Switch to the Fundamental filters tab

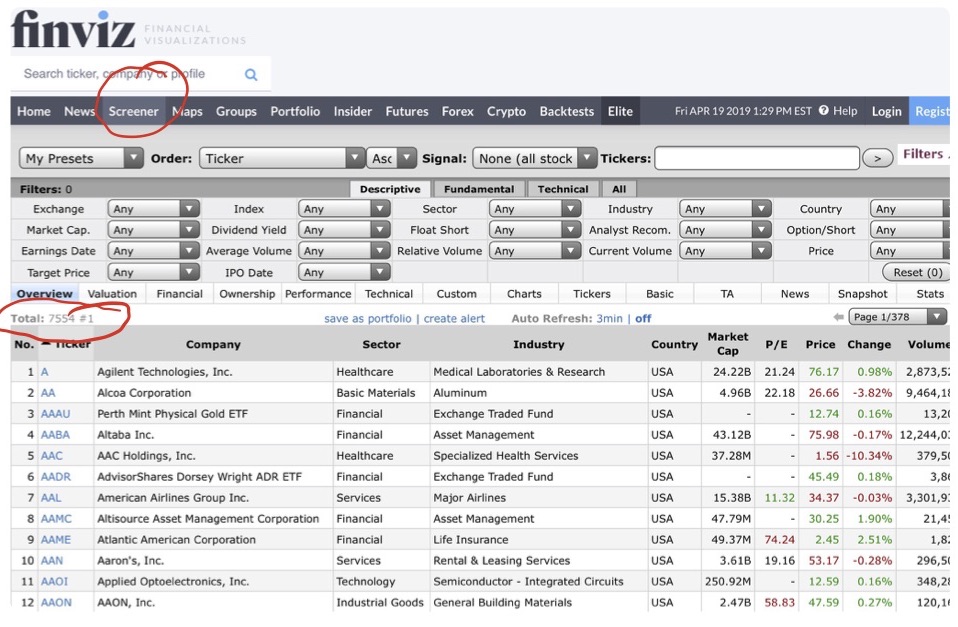pyautogui.click(x=479, y=189)
